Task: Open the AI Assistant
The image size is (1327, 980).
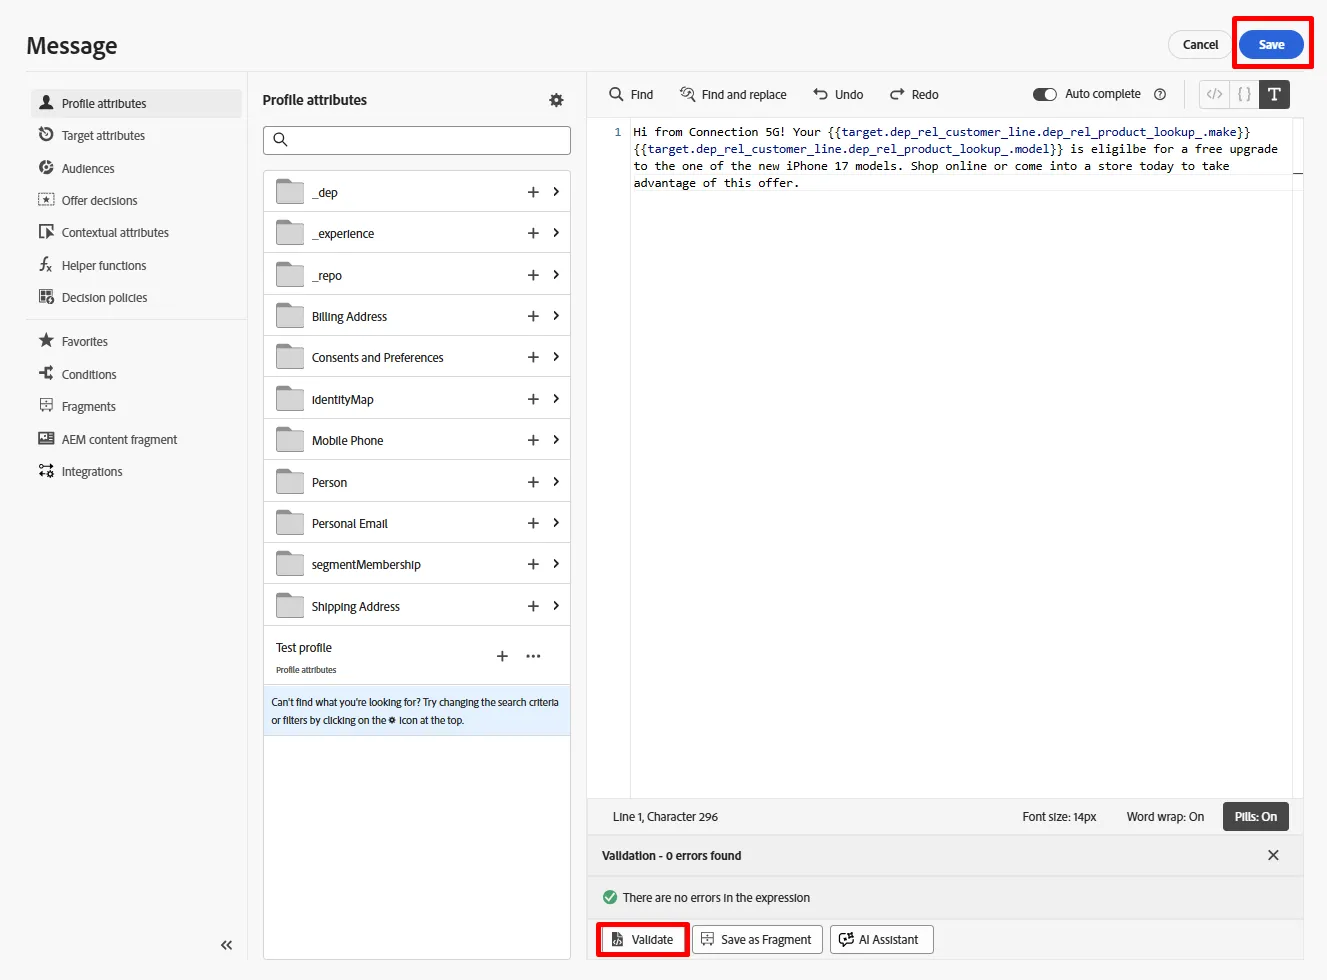Action: pyautogui.click(x=881, y=939)
